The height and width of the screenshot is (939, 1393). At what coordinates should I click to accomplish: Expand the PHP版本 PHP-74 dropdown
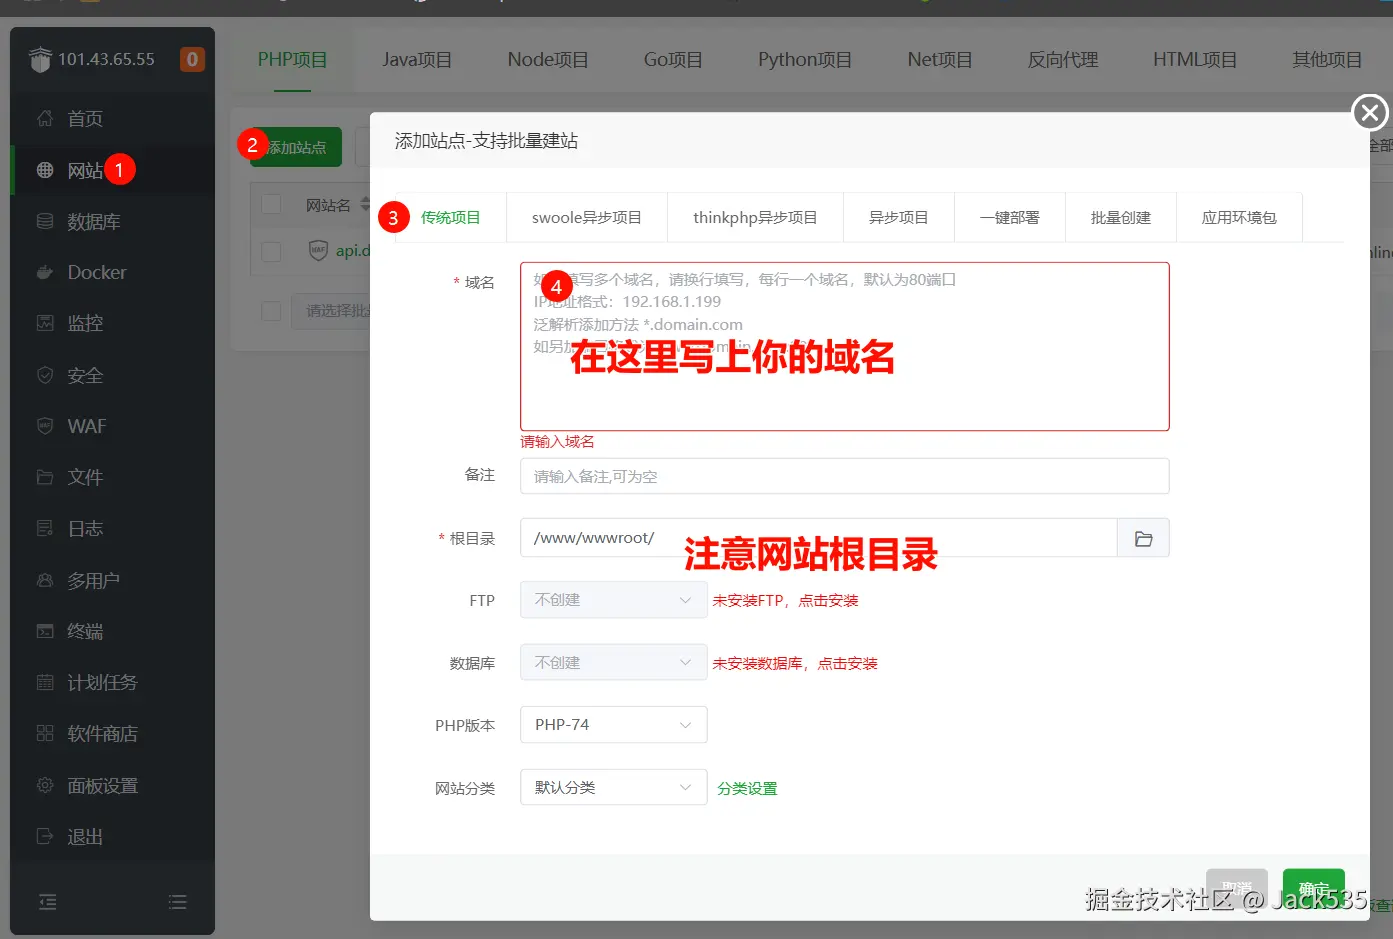[x=614, y=725]
